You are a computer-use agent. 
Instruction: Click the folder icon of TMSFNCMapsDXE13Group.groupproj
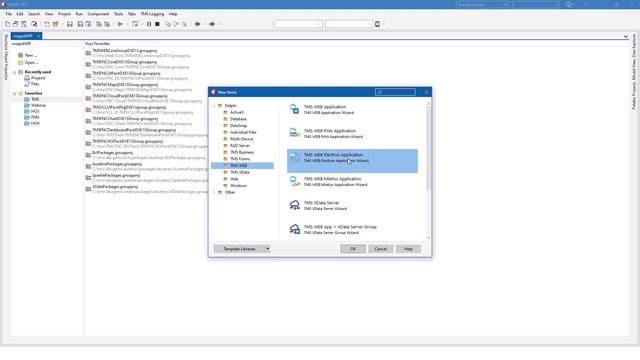(88, 87)
